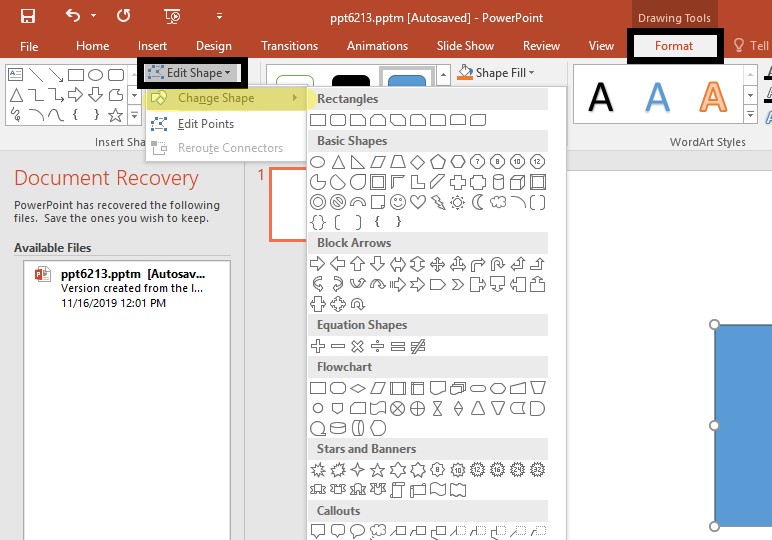Pick the Chevron block arrow shape
Viewport: 772px width, 540px height.
click(457, 285)
